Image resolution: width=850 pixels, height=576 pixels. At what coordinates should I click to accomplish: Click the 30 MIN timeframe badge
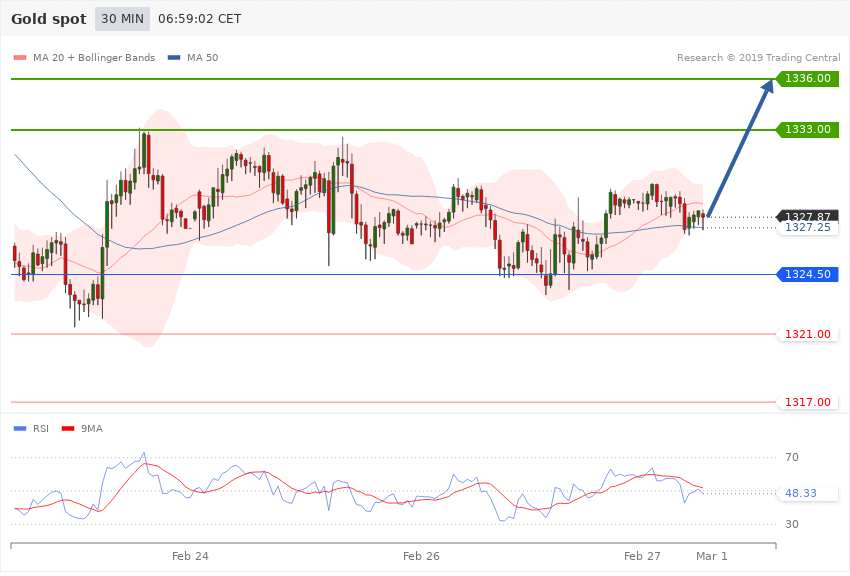(x=122, y=19)
